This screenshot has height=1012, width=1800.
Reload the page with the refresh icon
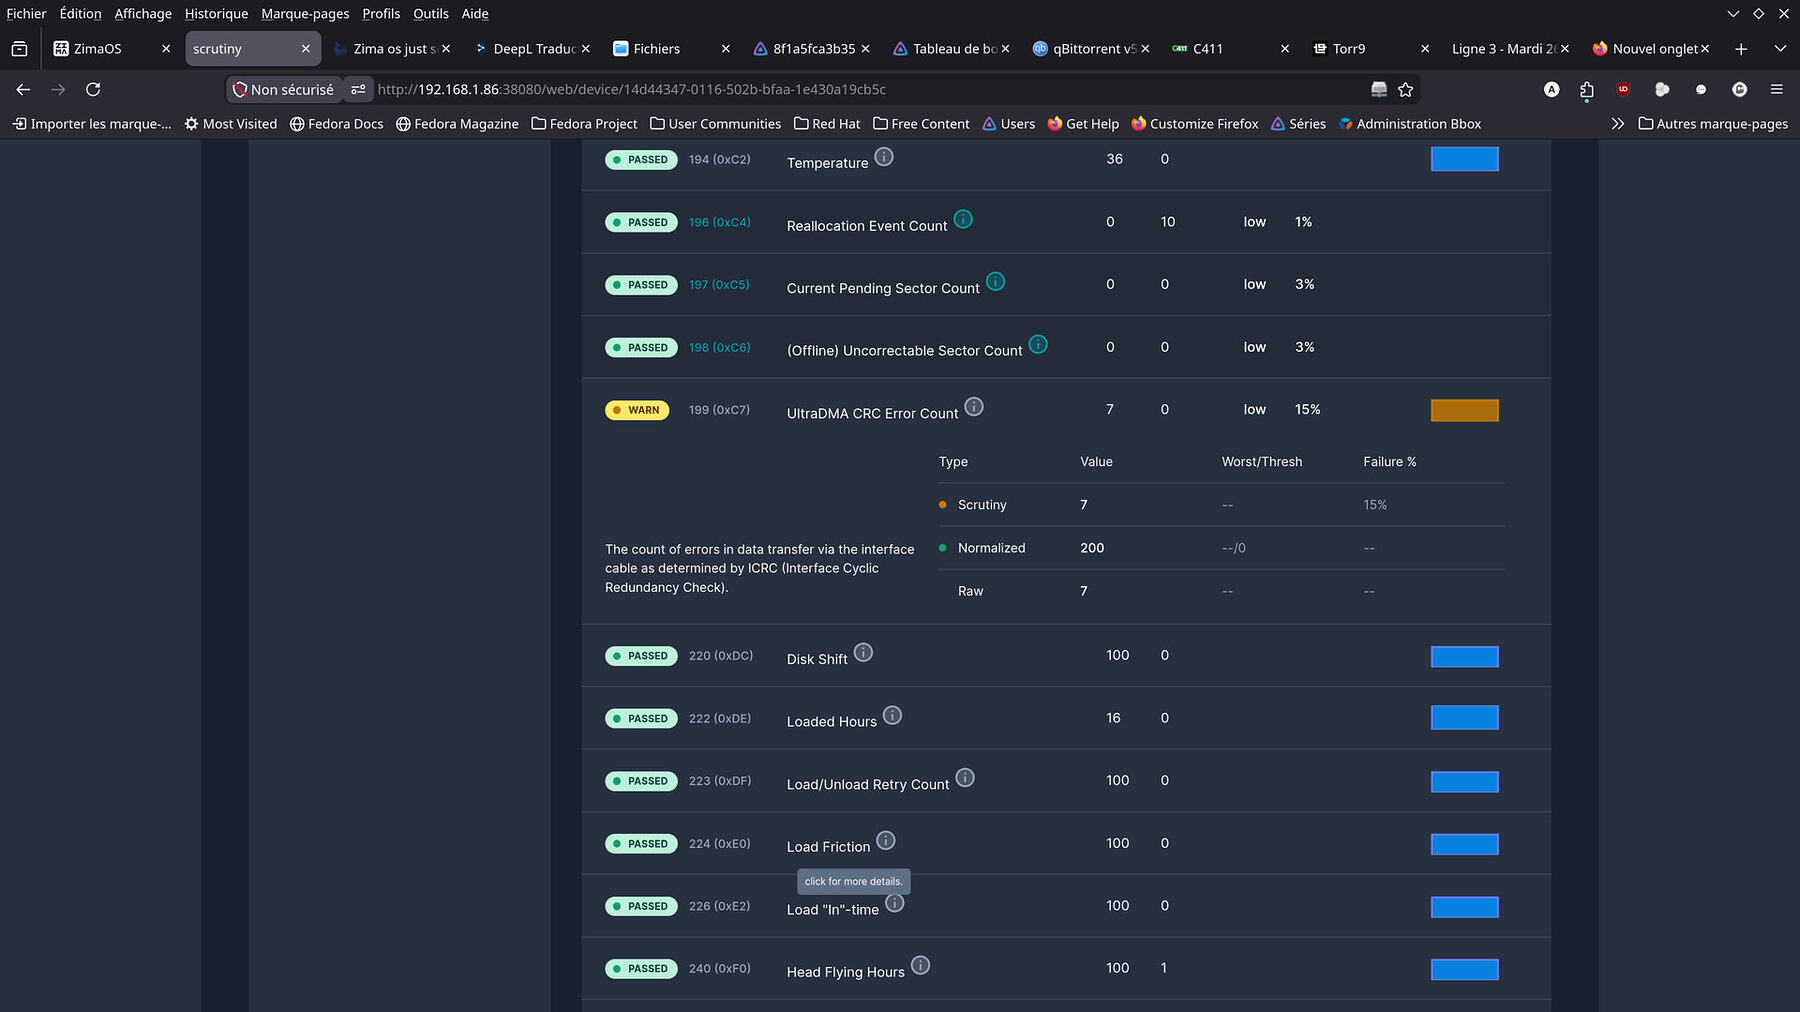point(93,89)
